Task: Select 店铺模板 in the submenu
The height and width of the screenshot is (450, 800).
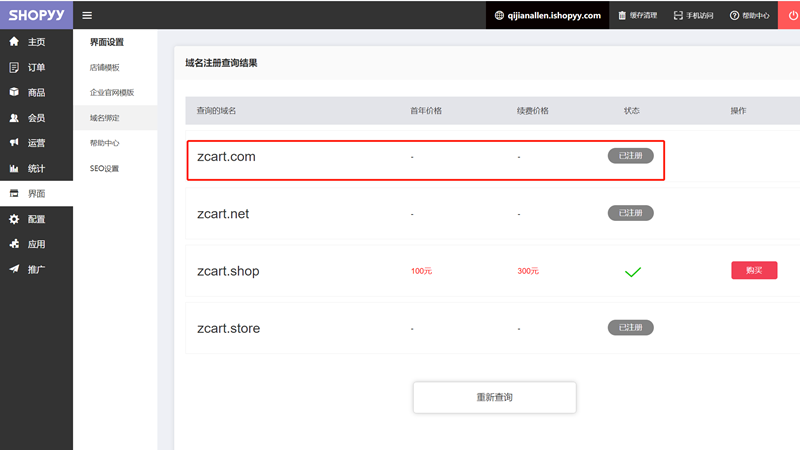Action: [x=104, y=67]
